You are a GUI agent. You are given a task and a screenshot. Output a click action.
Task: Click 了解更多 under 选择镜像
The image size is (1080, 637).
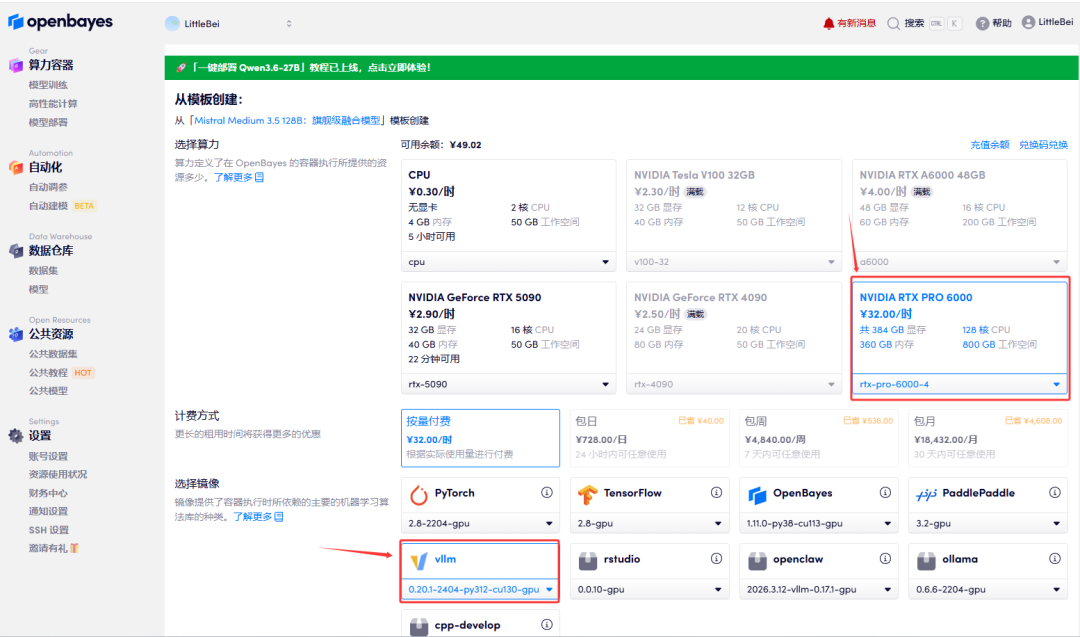click(258, 517)
